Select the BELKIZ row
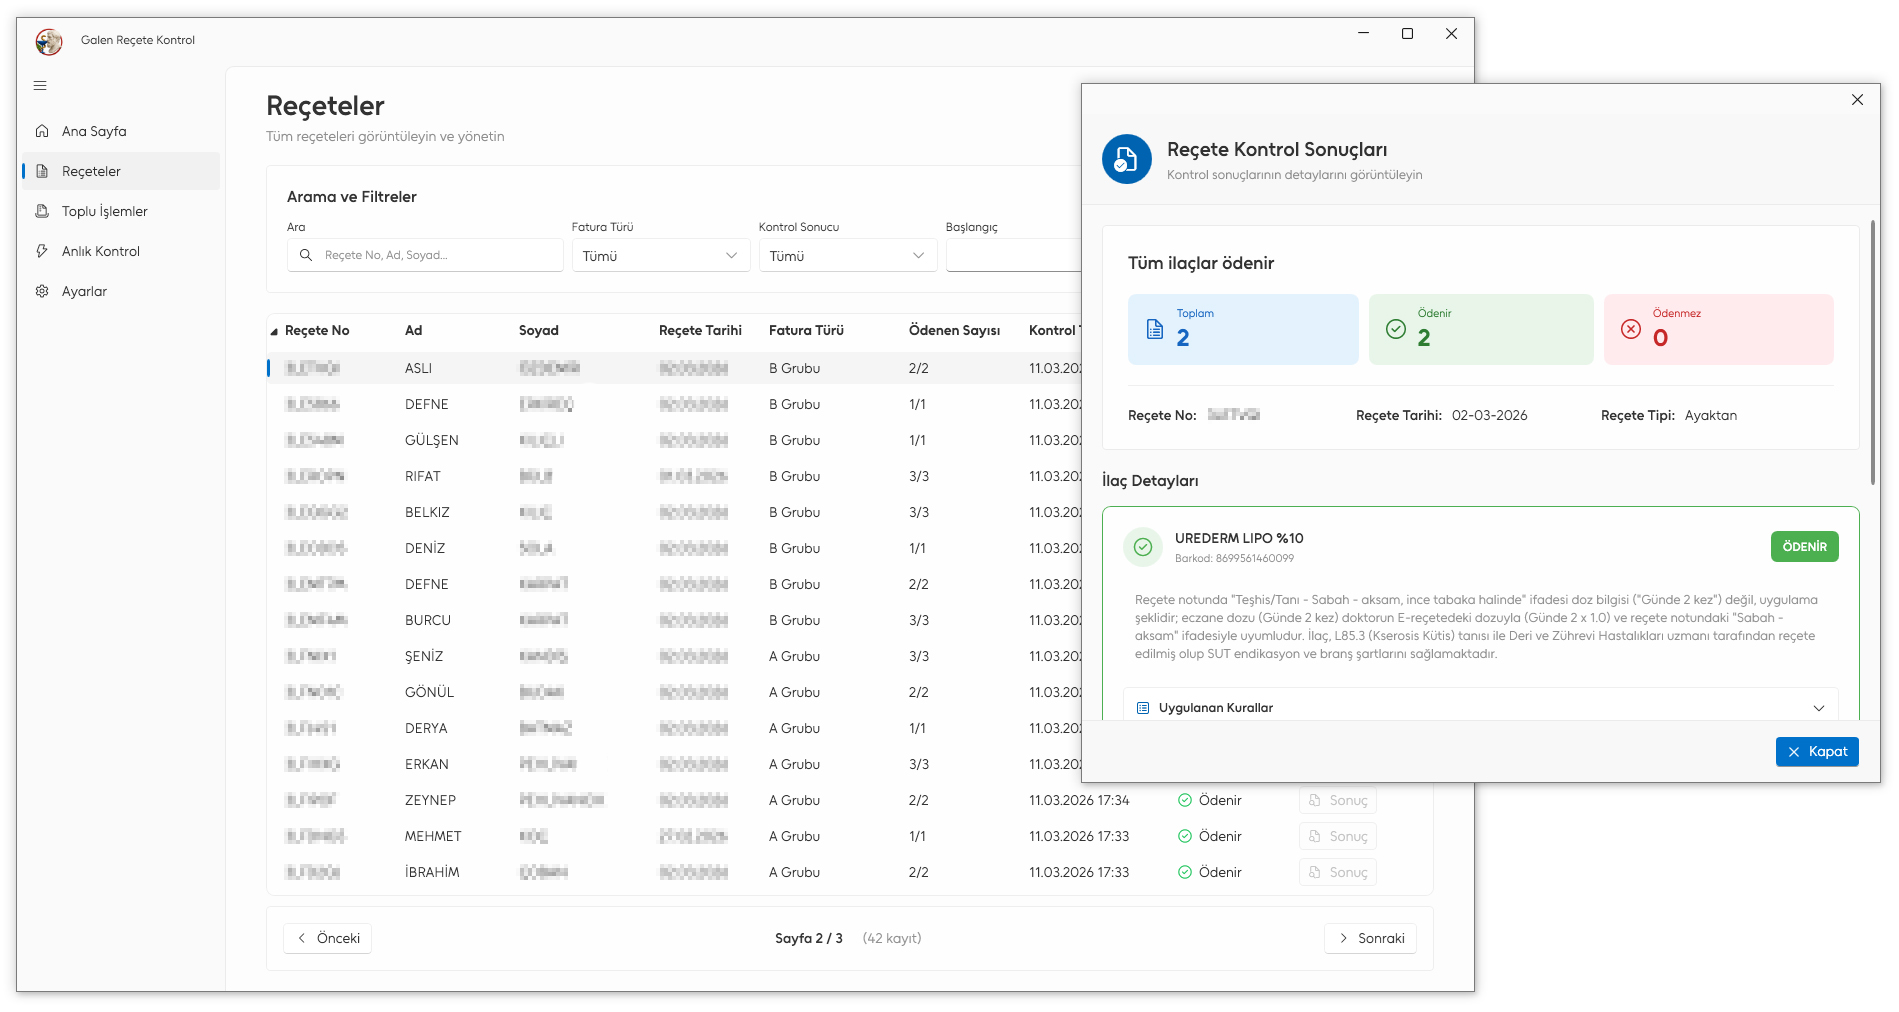The image size is (1899, 1012). point(675,512)
